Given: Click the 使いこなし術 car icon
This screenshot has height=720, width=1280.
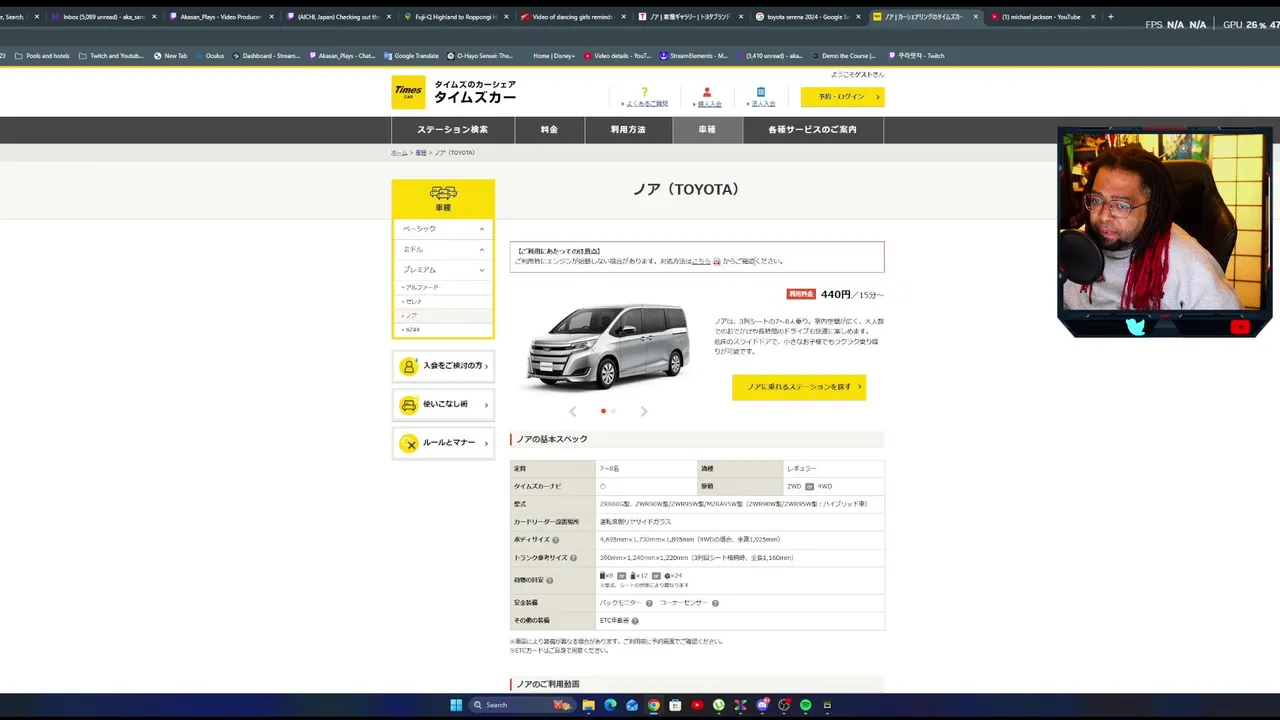Looking at the screenshot, I should (409, 405).
